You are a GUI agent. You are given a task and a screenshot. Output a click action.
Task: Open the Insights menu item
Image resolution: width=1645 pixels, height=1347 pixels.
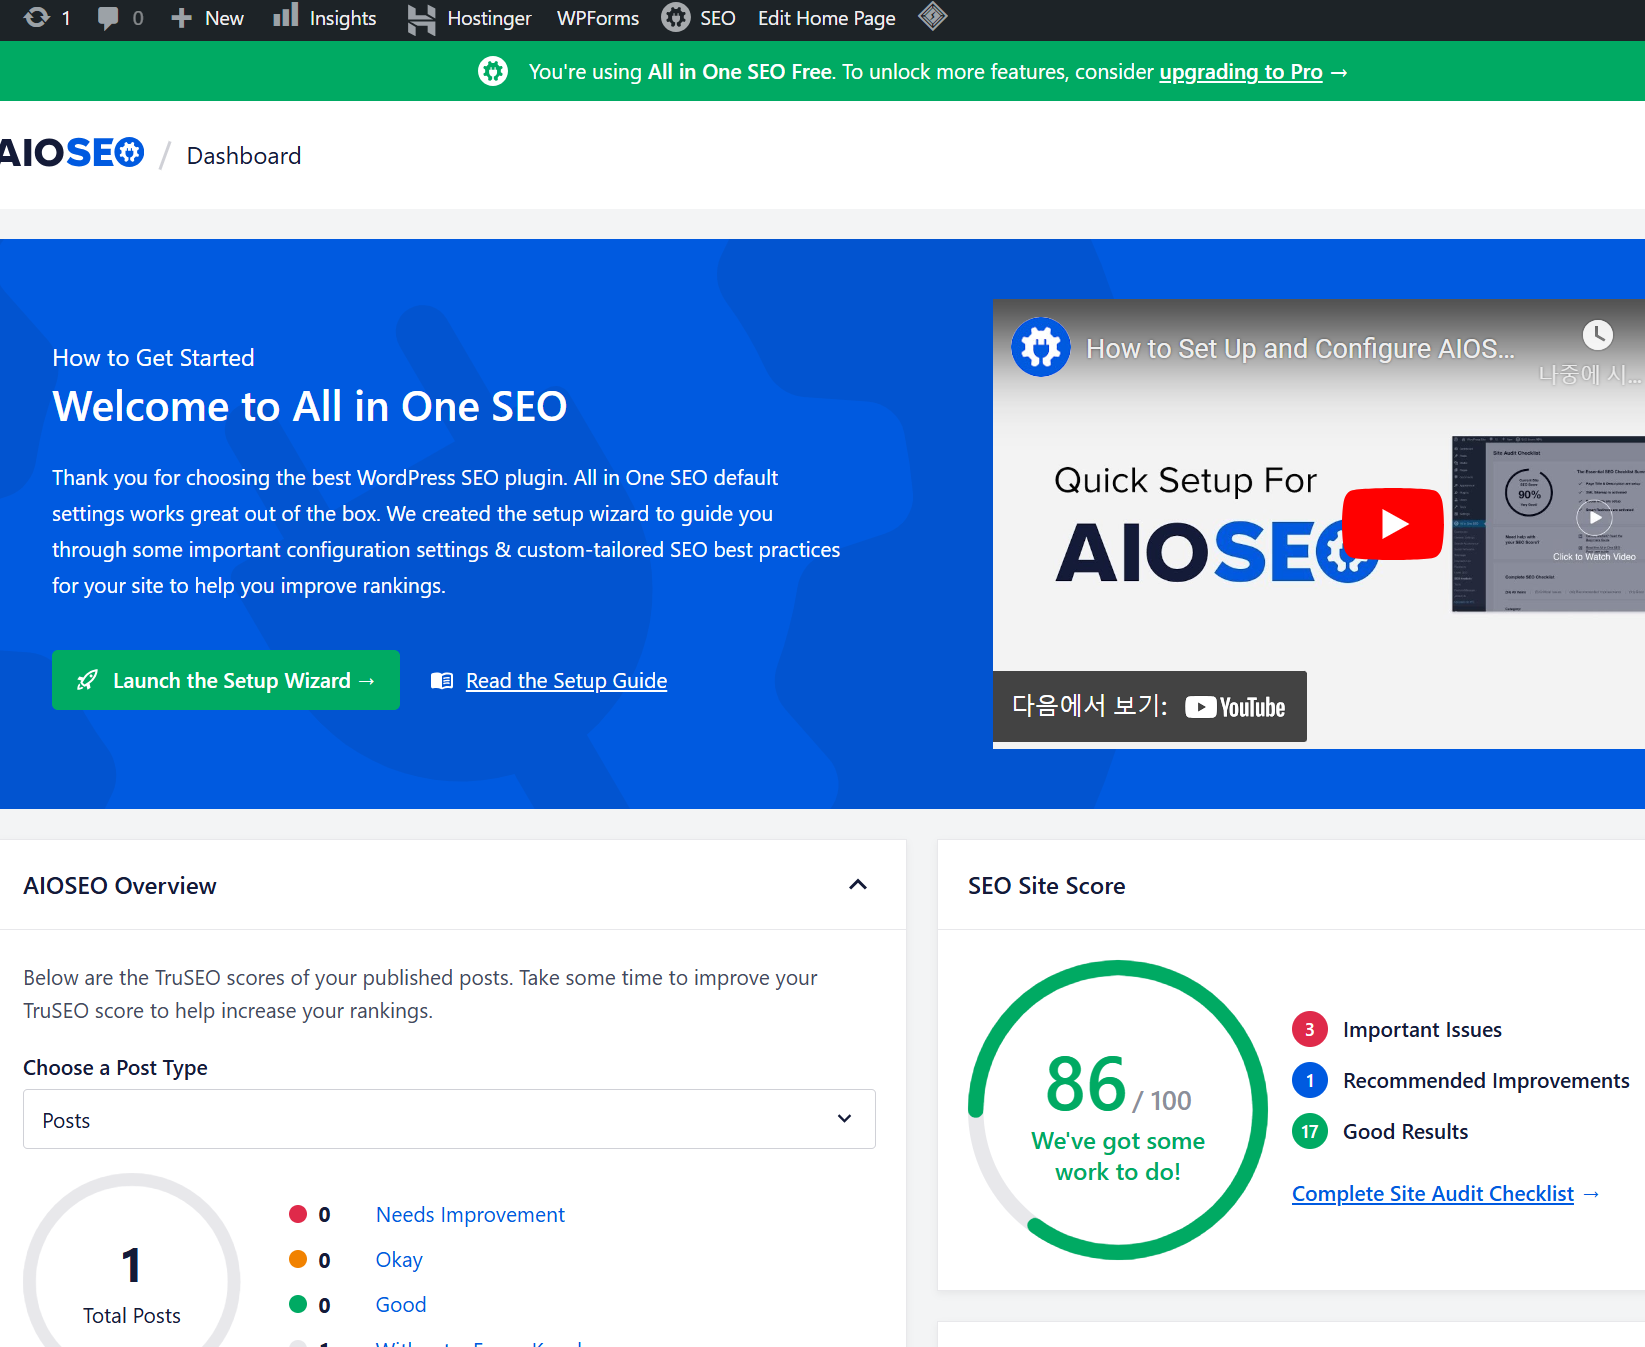pyautogui.click(x=324, y=18)
